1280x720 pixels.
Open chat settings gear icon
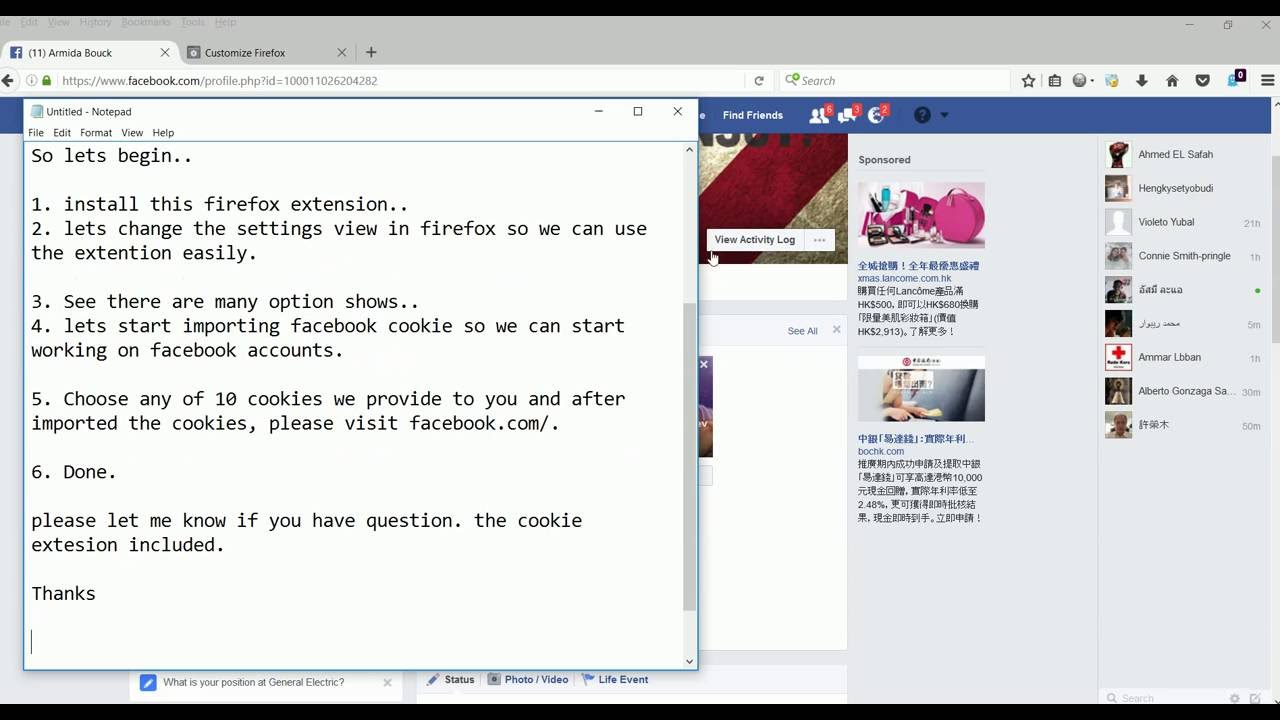tap(1235, 698)
